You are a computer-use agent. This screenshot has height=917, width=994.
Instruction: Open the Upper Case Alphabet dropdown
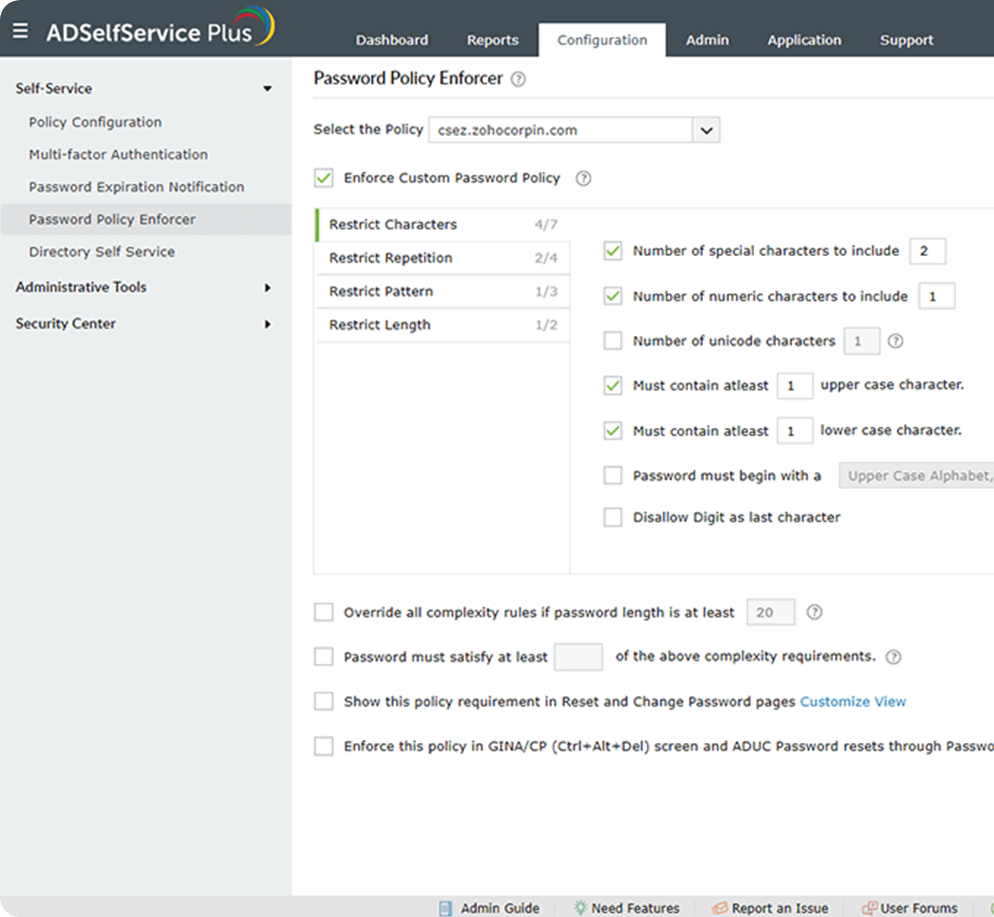[916, 475]
